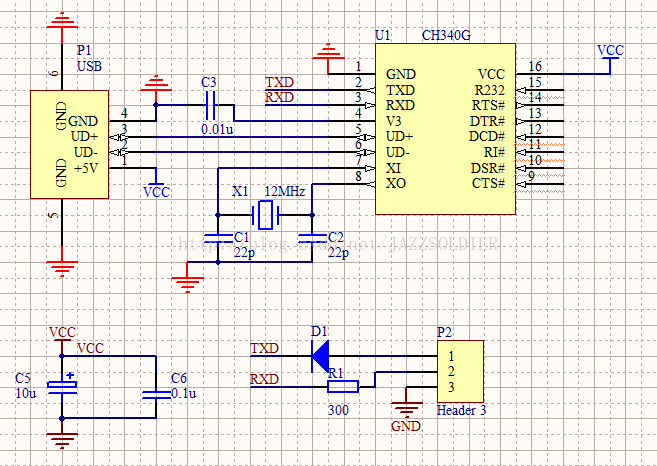Click TXD net label at U1 pin 2

(x=279, y=82)
